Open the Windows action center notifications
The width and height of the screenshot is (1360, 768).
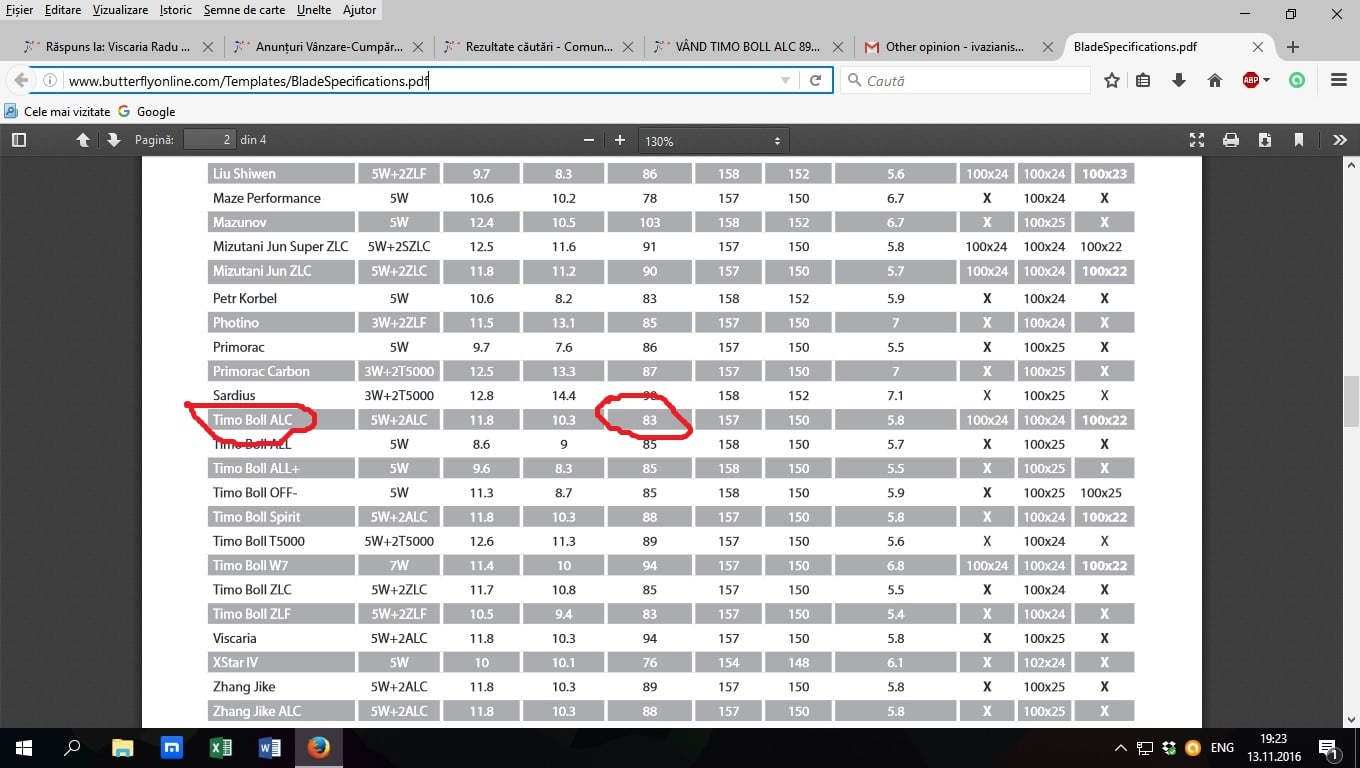coord(1330,748)
